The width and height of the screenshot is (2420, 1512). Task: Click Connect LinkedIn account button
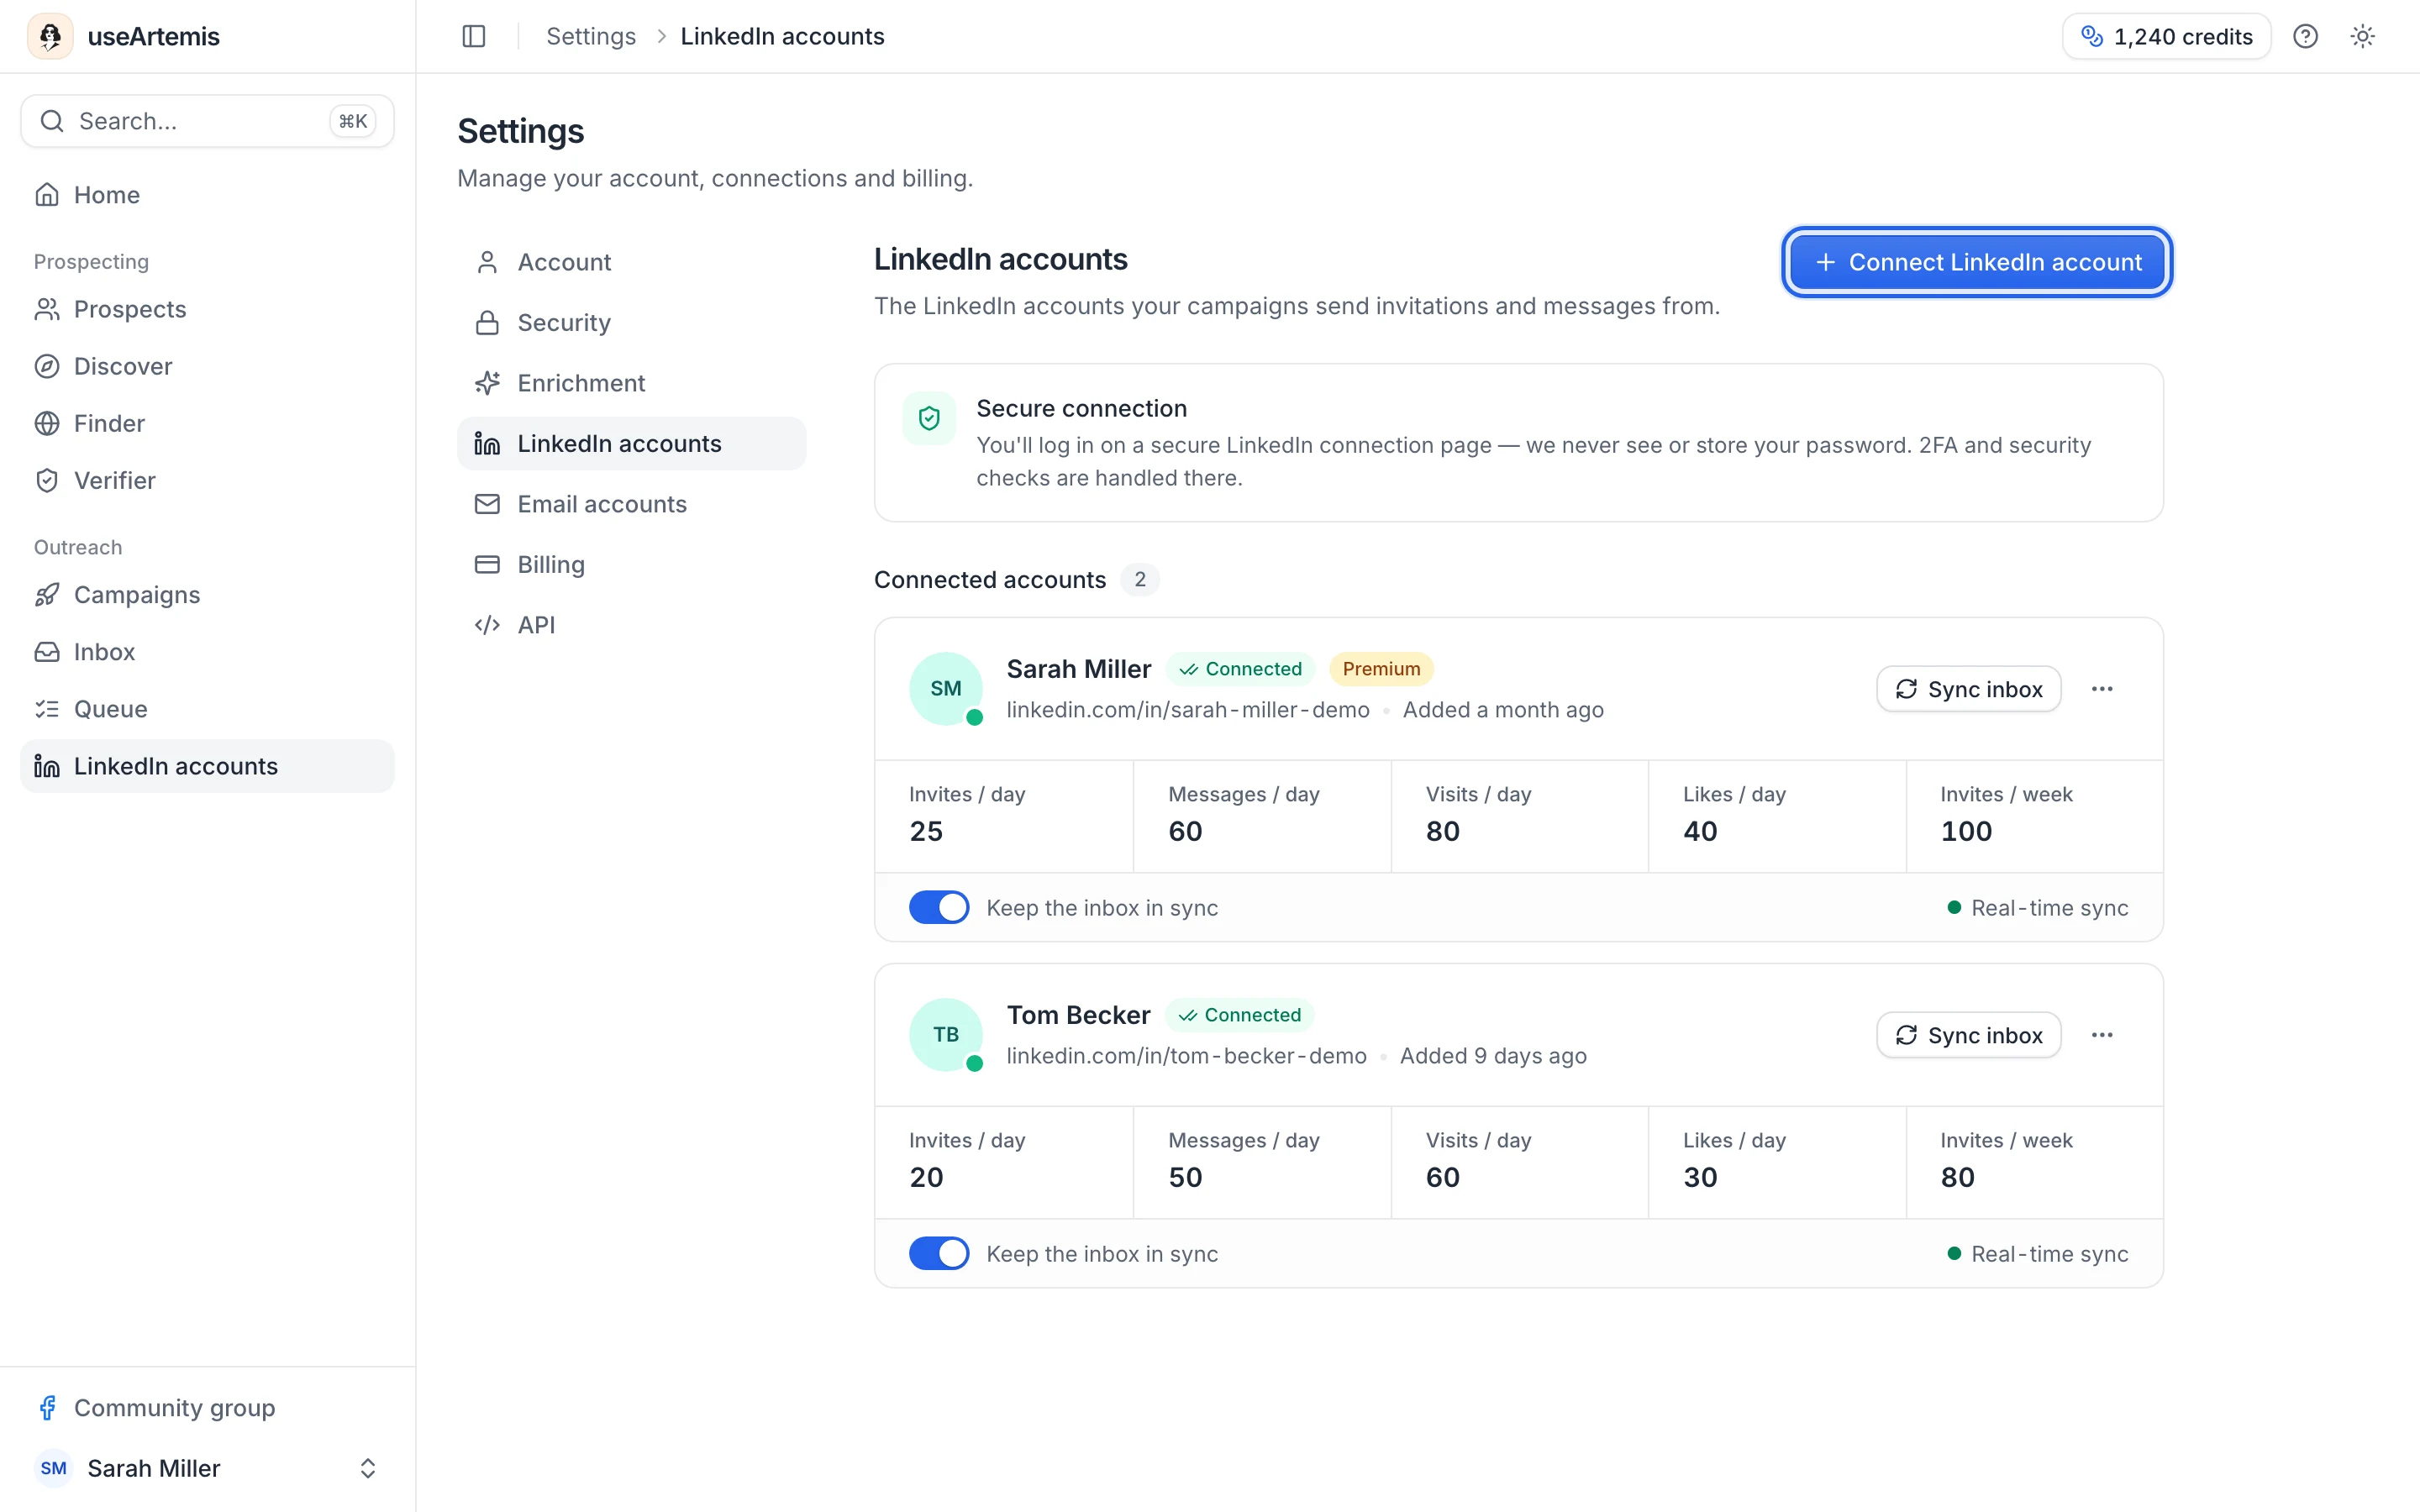(1977, 262)
